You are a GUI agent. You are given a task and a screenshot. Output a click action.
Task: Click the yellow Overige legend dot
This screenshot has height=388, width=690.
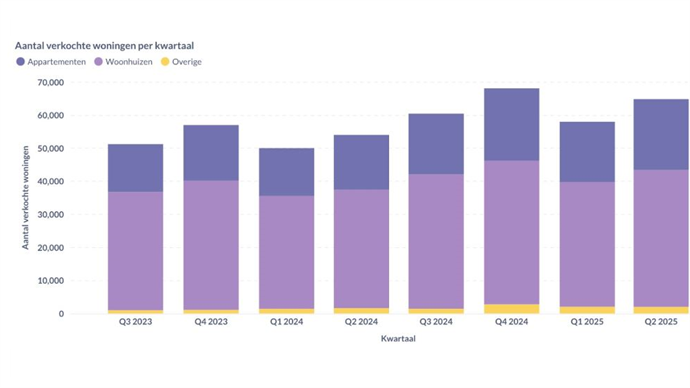click(x=165, y=62)
